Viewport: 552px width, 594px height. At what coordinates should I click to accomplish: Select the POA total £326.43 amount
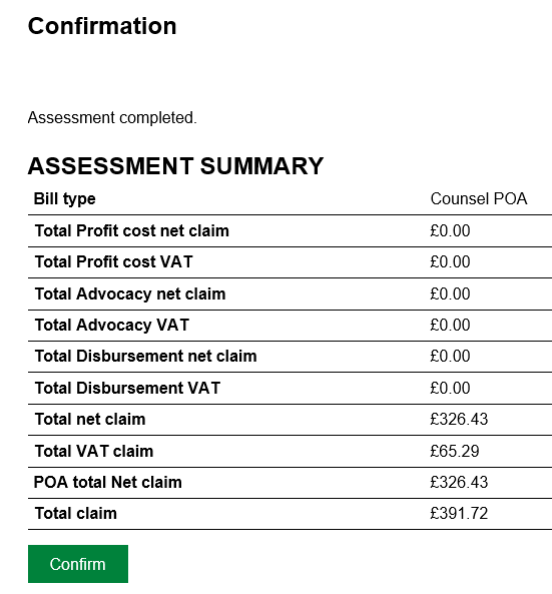pyautogui.click(x=459, y=482)
